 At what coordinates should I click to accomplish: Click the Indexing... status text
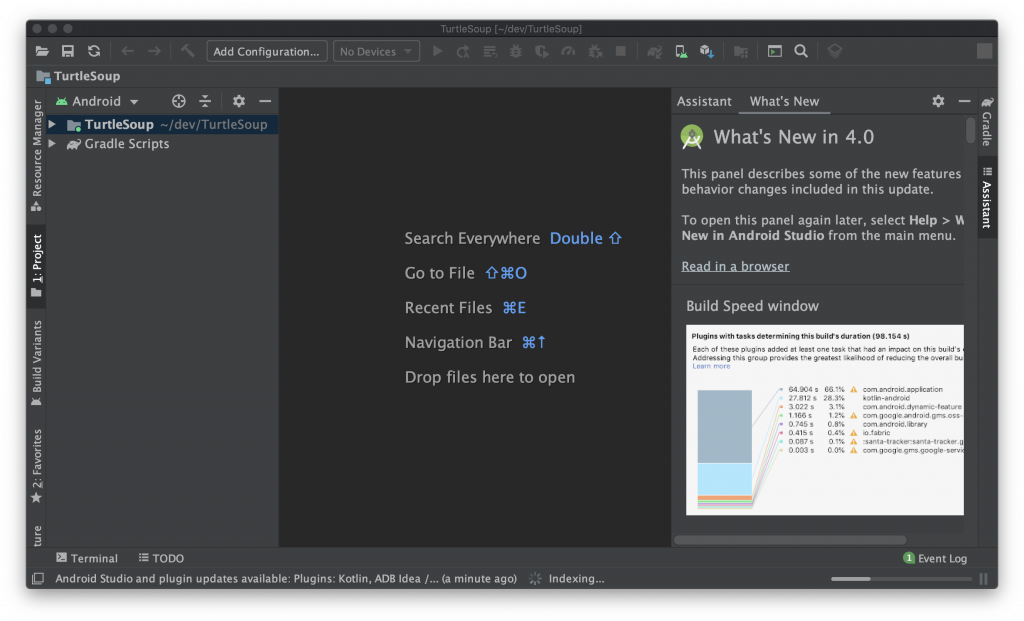coord(576,579)
